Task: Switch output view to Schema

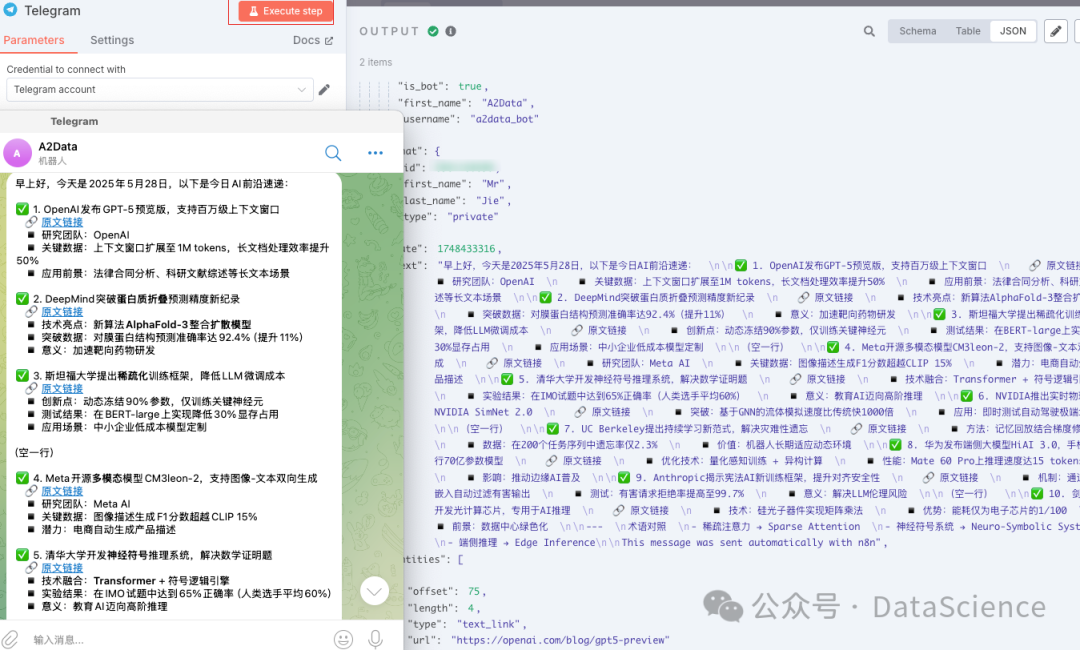Action: [917, 31]
